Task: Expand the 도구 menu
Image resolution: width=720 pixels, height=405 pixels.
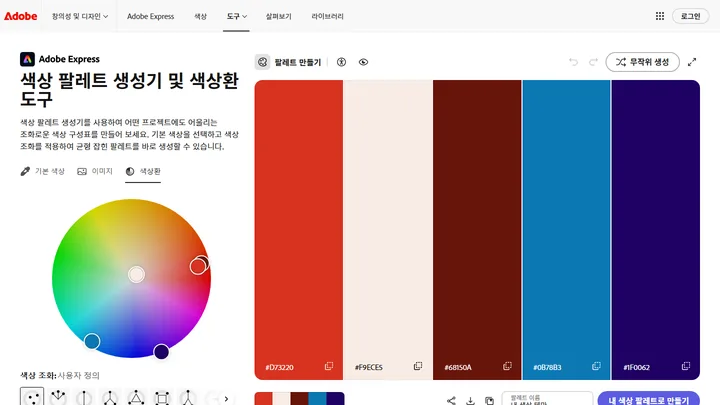Action: pos(236,16)
